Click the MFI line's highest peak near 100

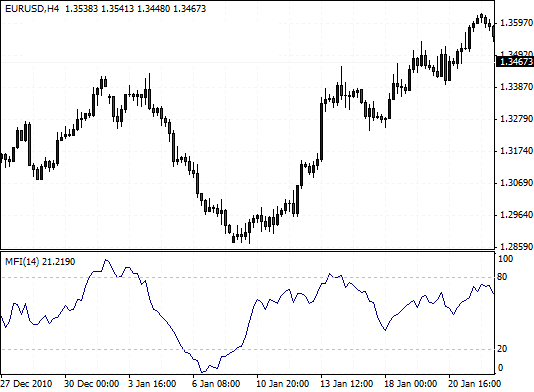click(106, 261)
